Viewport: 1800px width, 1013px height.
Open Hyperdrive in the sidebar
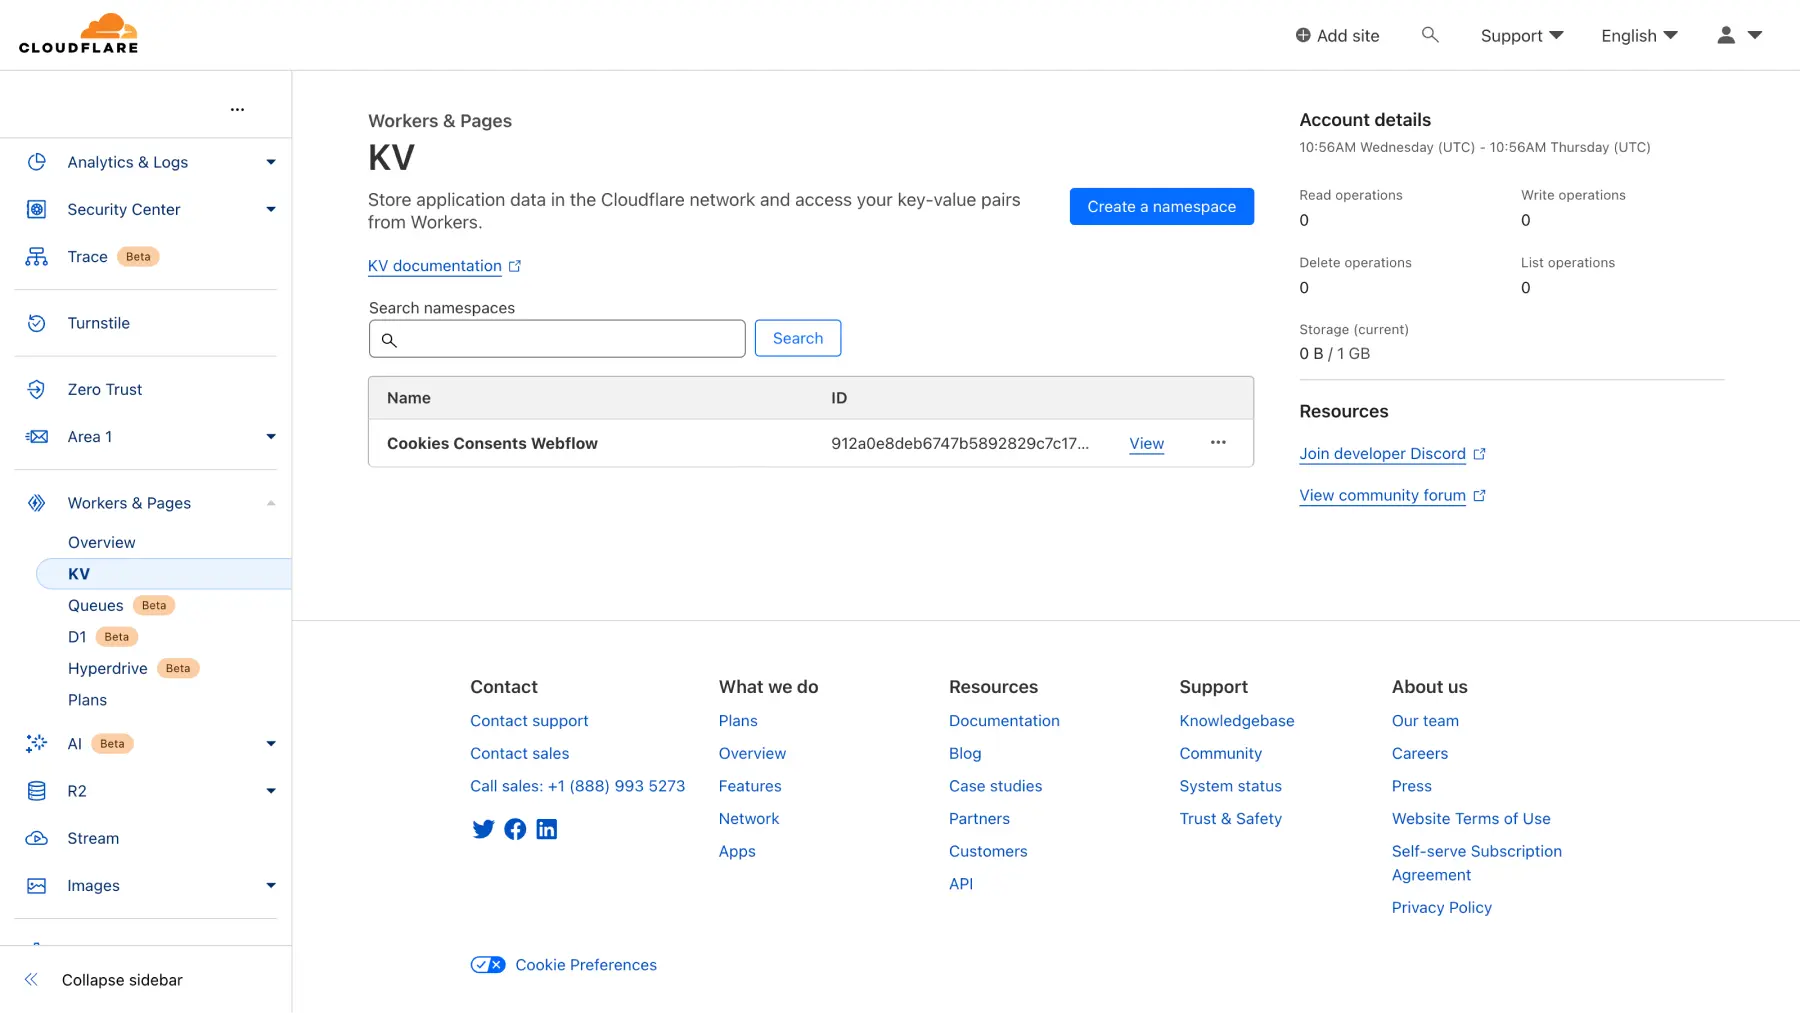(x=108, y=668)
